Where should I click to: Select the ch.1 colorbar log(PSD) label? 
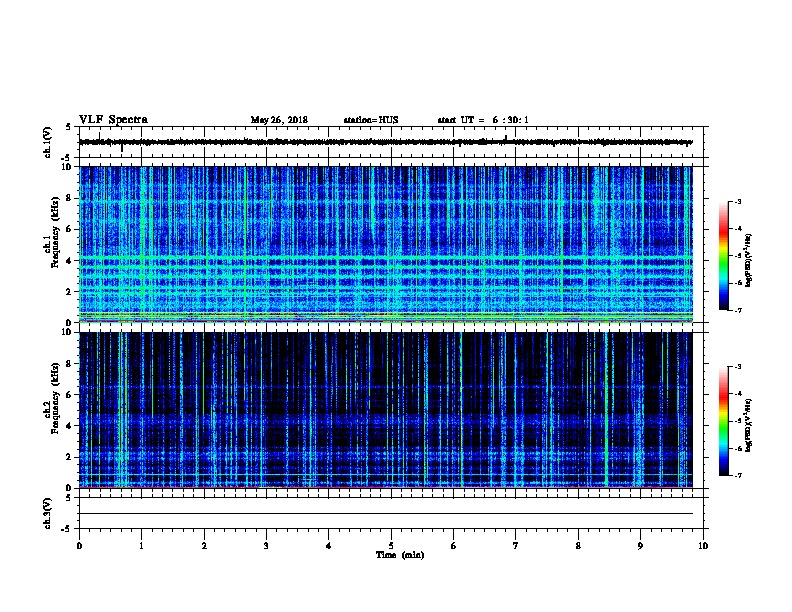(x=748, y=261)
